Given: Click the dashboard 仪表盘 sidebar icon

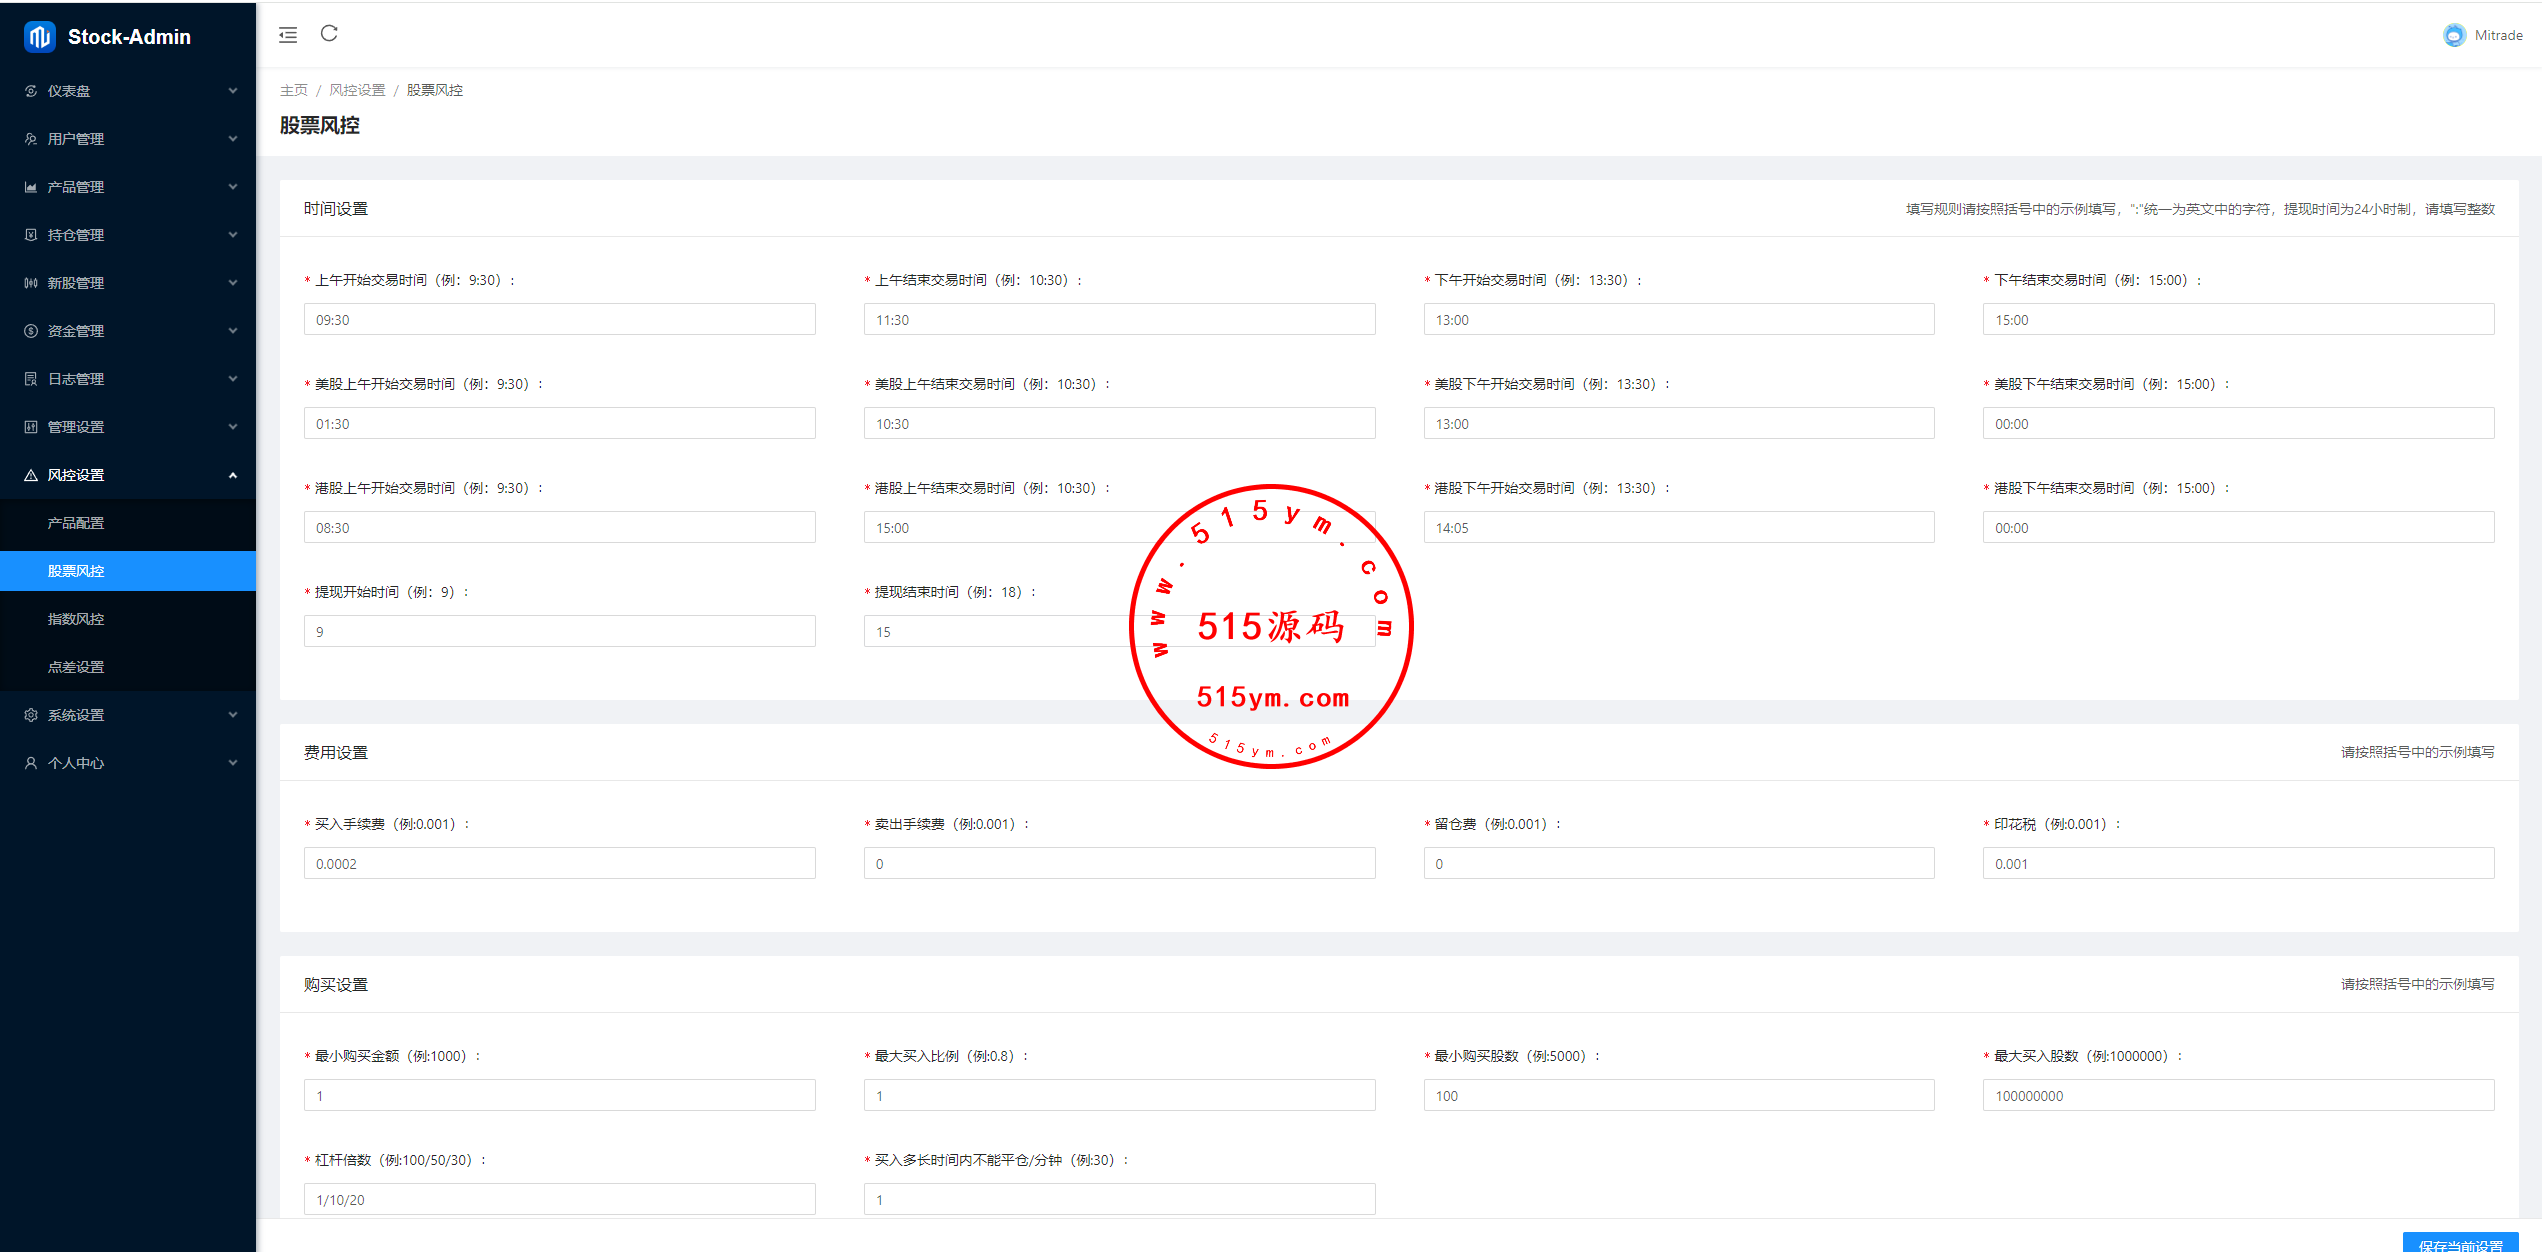Looking at the screenshot, I should click(31, 91).
